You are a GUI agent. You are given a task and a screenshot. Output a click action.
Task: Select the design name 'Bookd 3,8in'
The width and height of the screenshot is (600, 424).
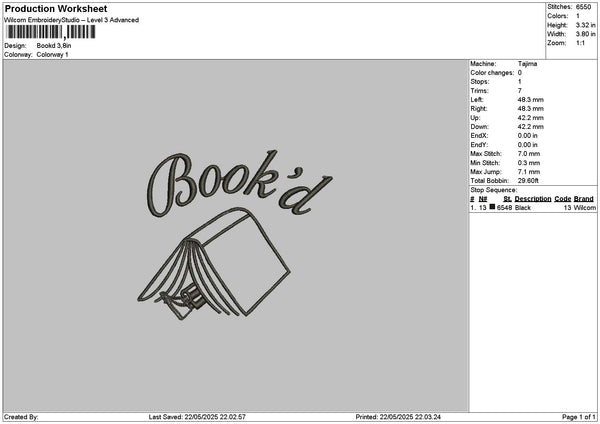coord(54,46)
